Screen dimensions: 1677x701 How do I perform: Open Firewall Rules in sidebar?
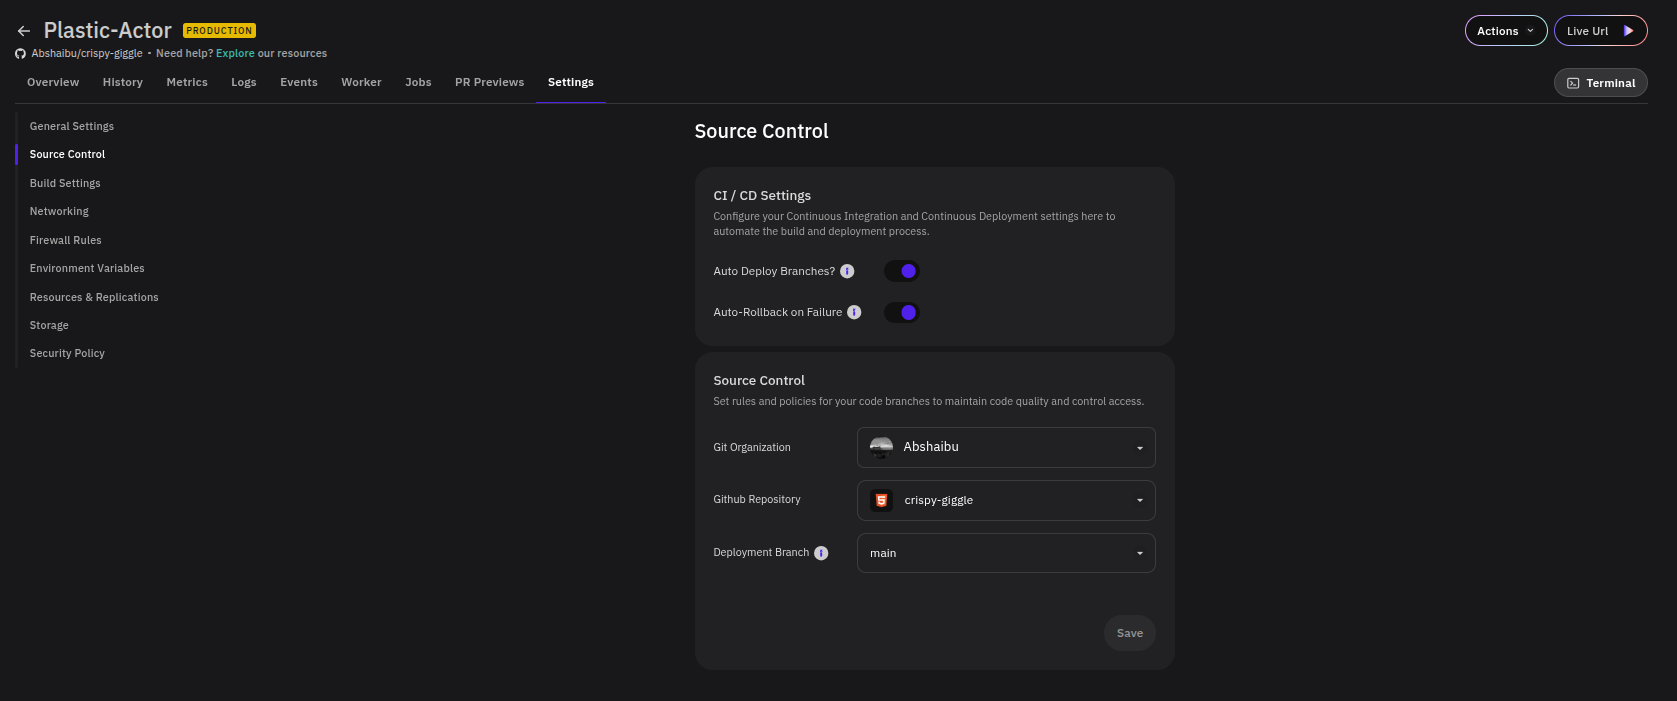click(x=66, y=240)
